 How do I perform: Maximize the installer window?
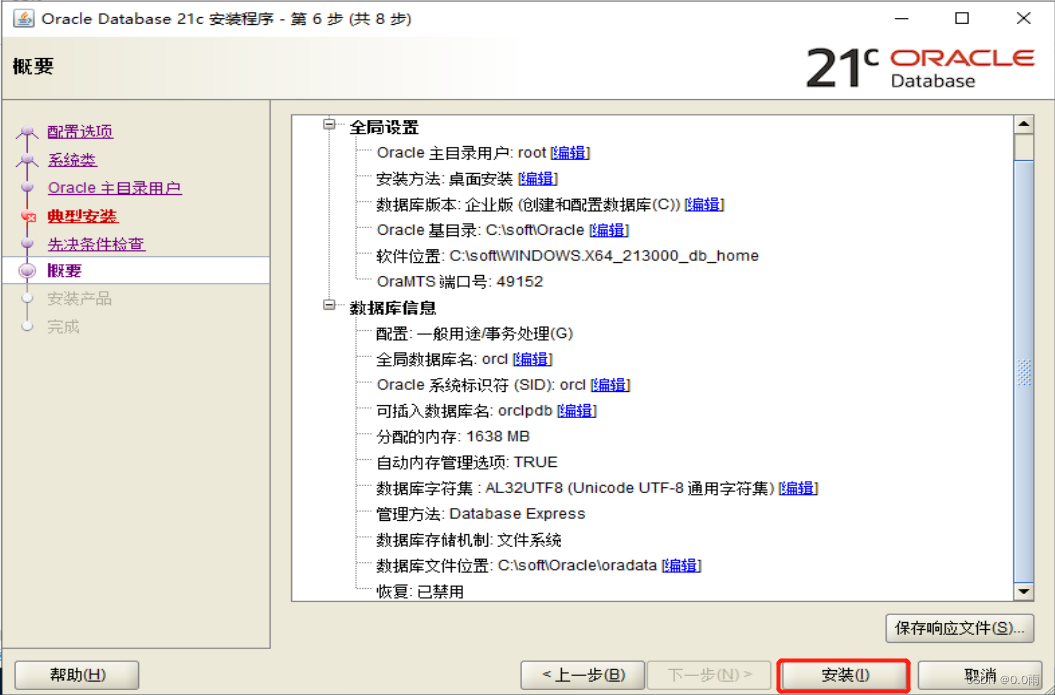(962, 18)
